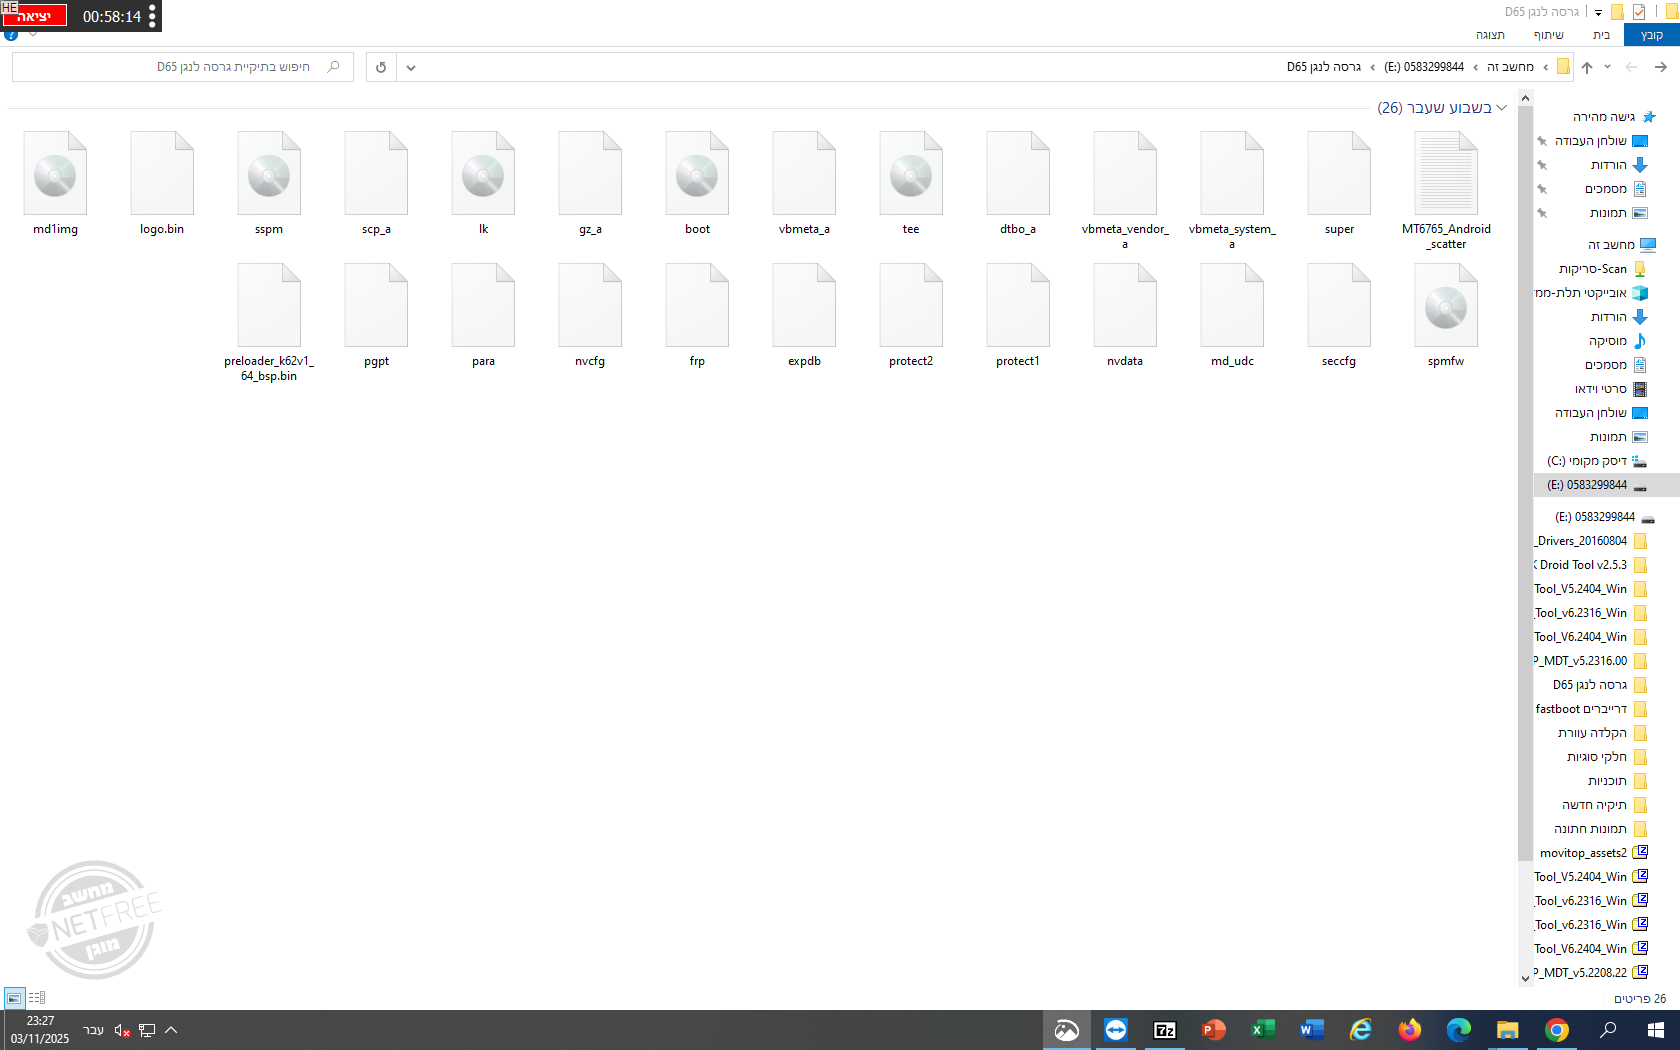Launch Firefox from the taskbar
The width and height of the screenshot is (1680, 1050).
click(x=1410, y=1030)
